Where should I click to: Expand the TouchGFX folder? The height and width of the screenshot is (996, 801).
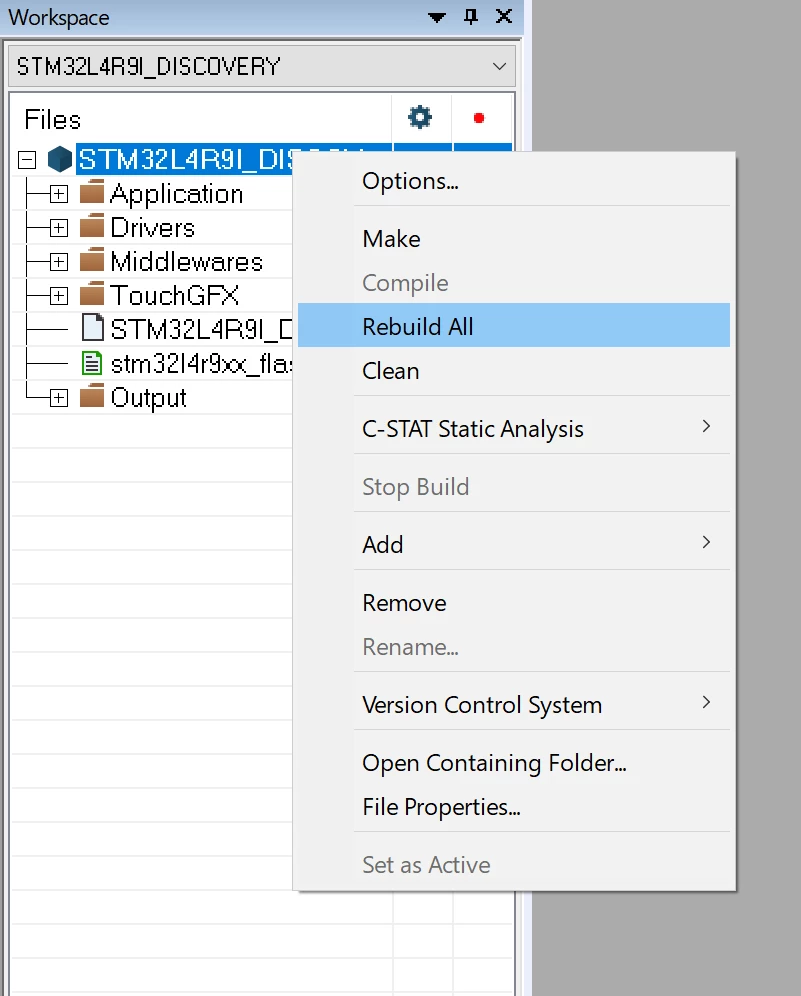click(x=58, y=295)
